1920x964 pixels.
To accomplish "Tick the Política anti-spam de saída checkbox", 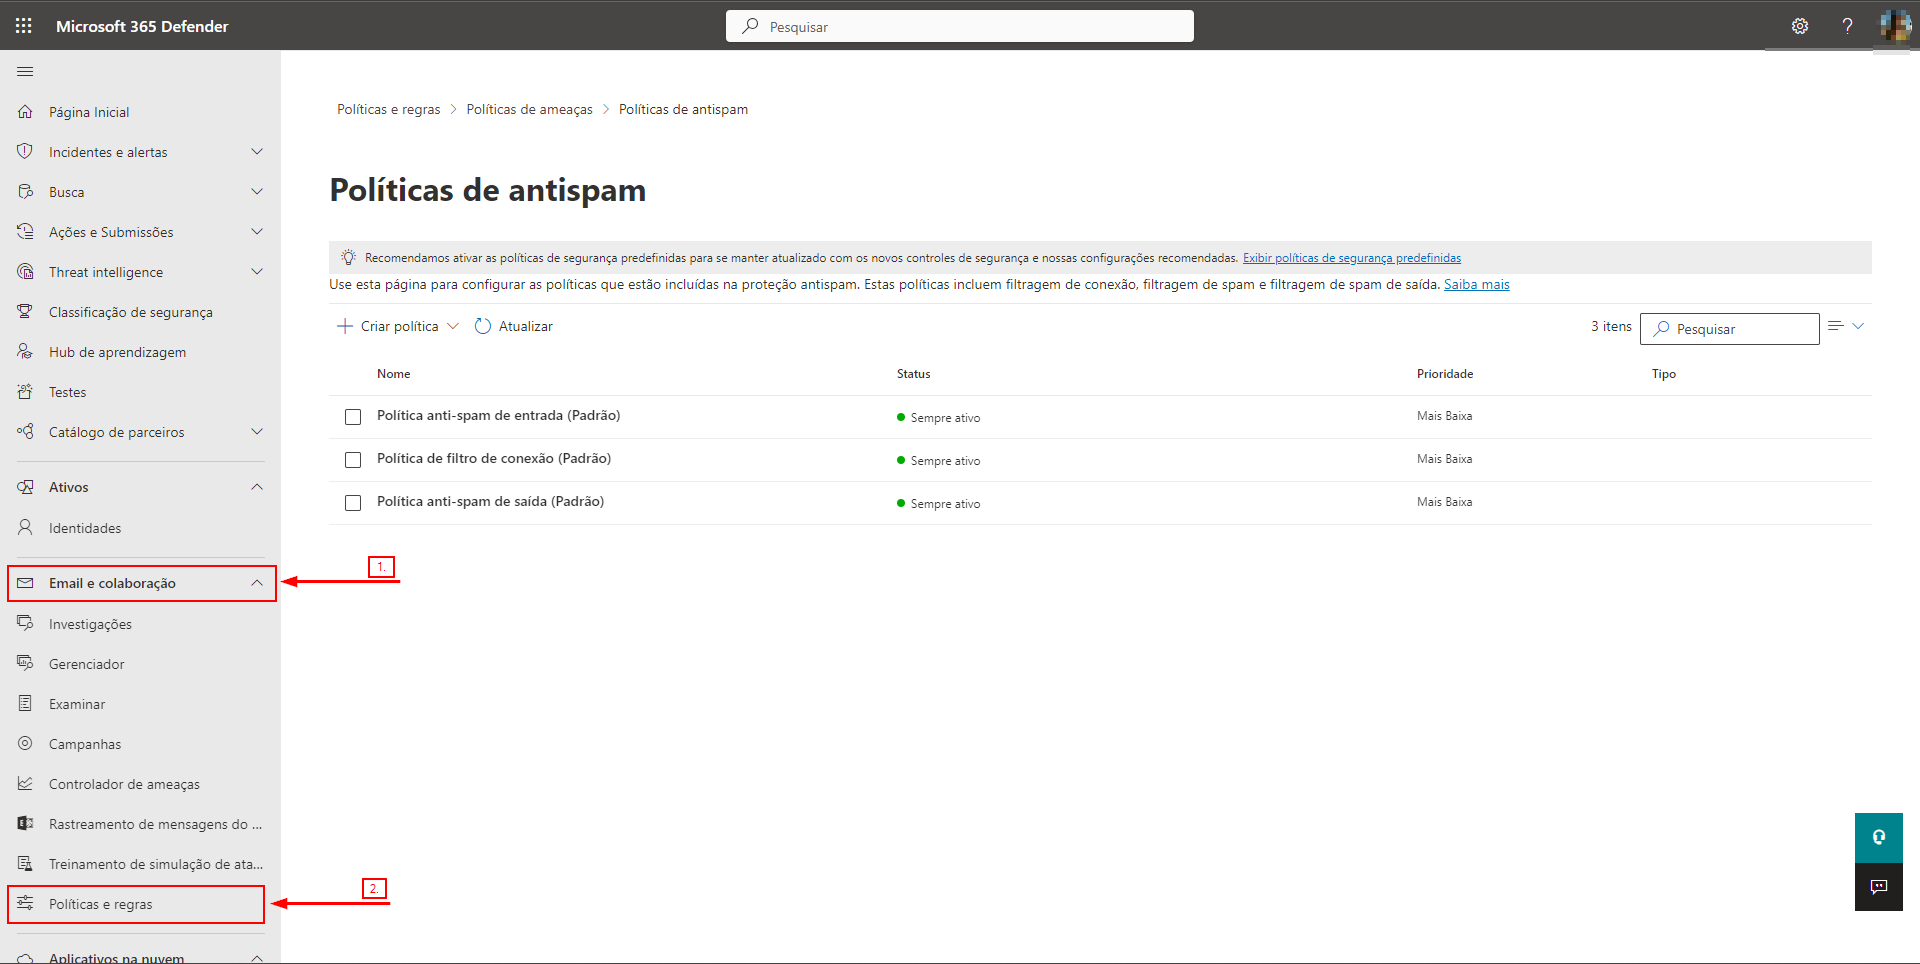I will click(353, 503).
